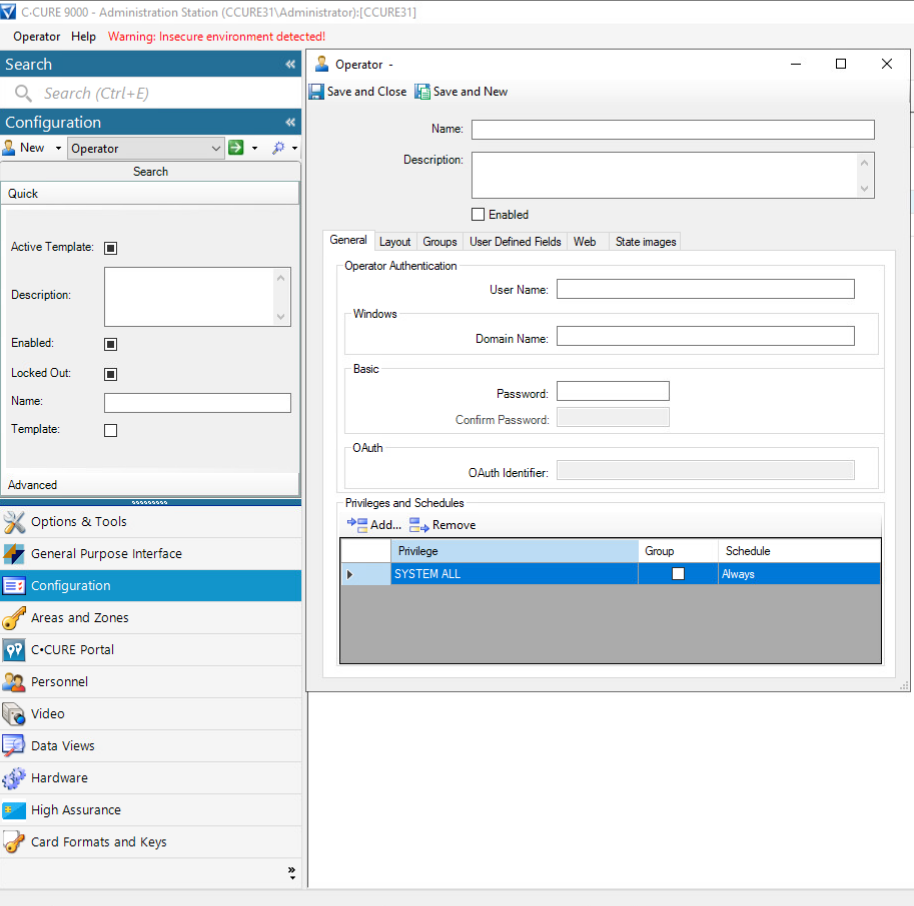The height and width of the screenshot is (906, 914).
Task: Open the Hardware pane via its icon
Action: pyautogui.click(x=14, y=778)
